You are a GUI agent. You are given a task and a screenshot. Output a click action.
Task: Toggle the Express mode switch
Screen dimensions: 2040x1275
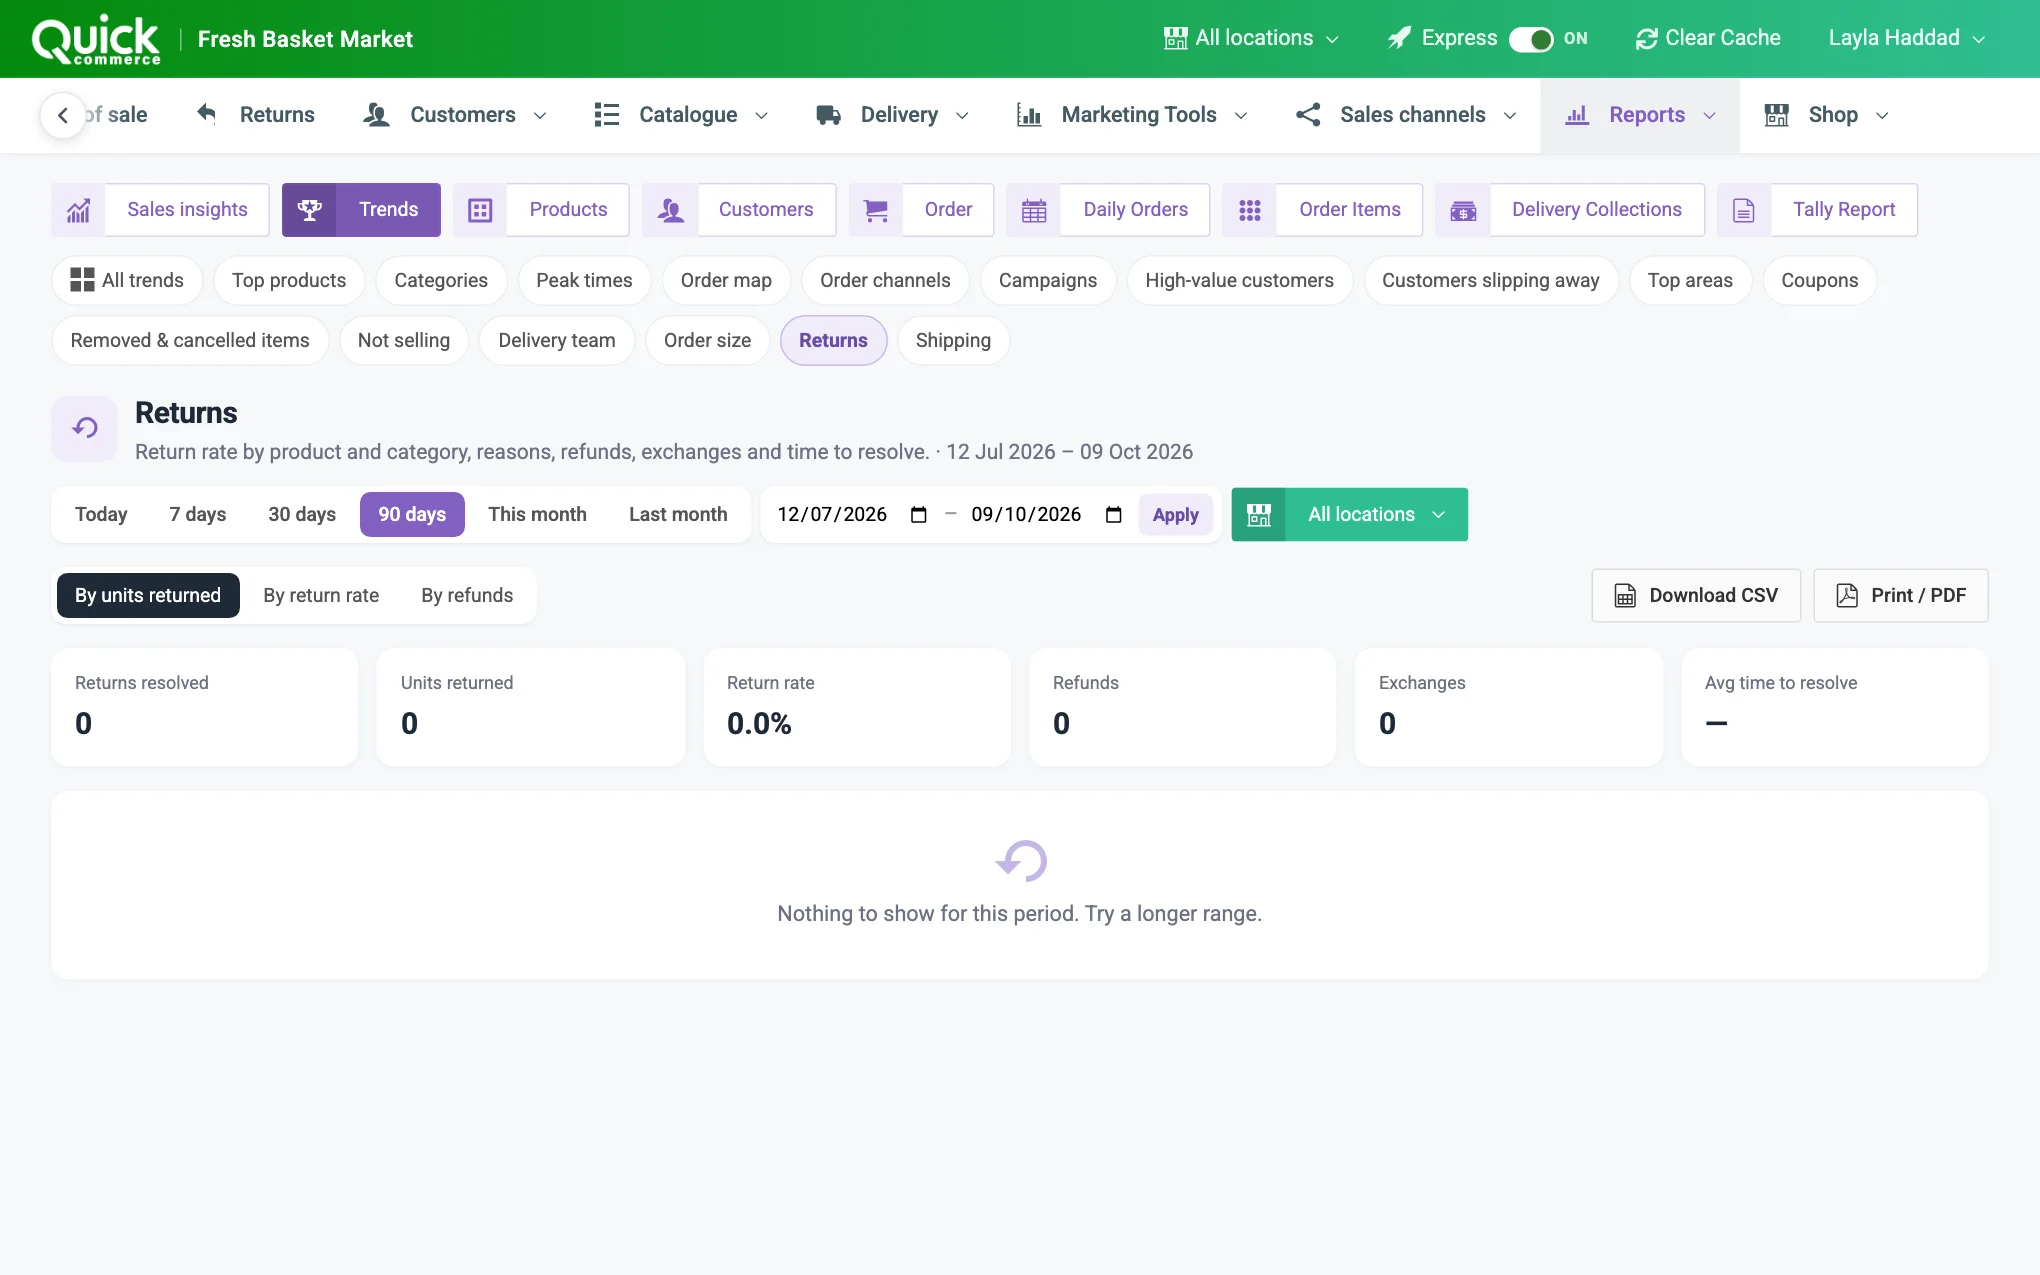[x=1531, y=39]
